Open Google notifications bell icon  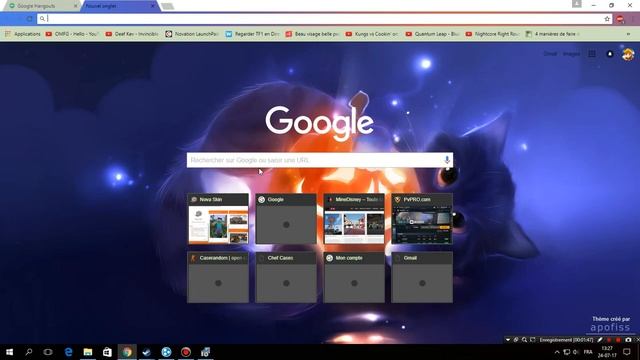click(610, 54)
